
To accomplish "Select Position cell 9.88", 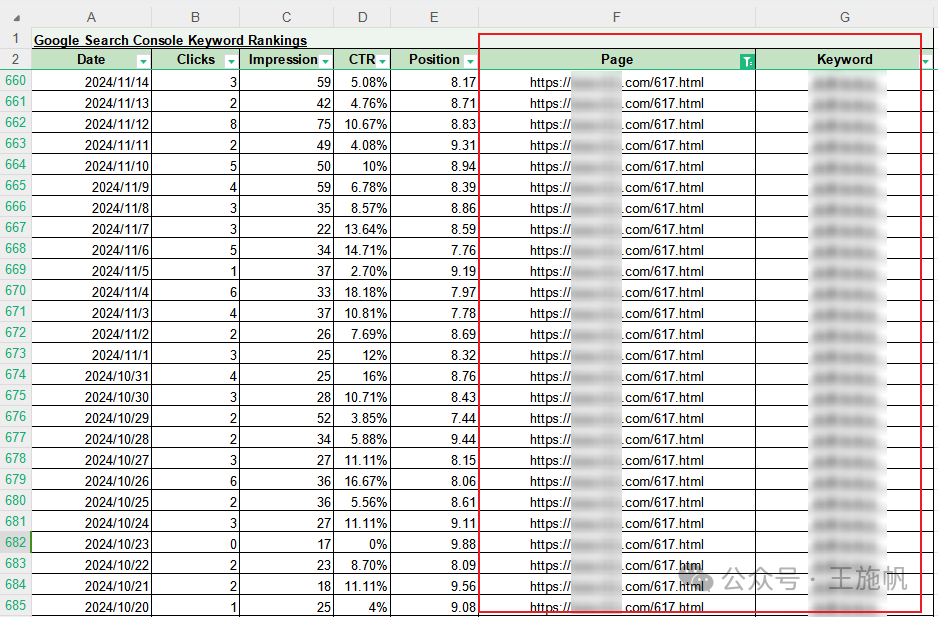I will 434,544.
